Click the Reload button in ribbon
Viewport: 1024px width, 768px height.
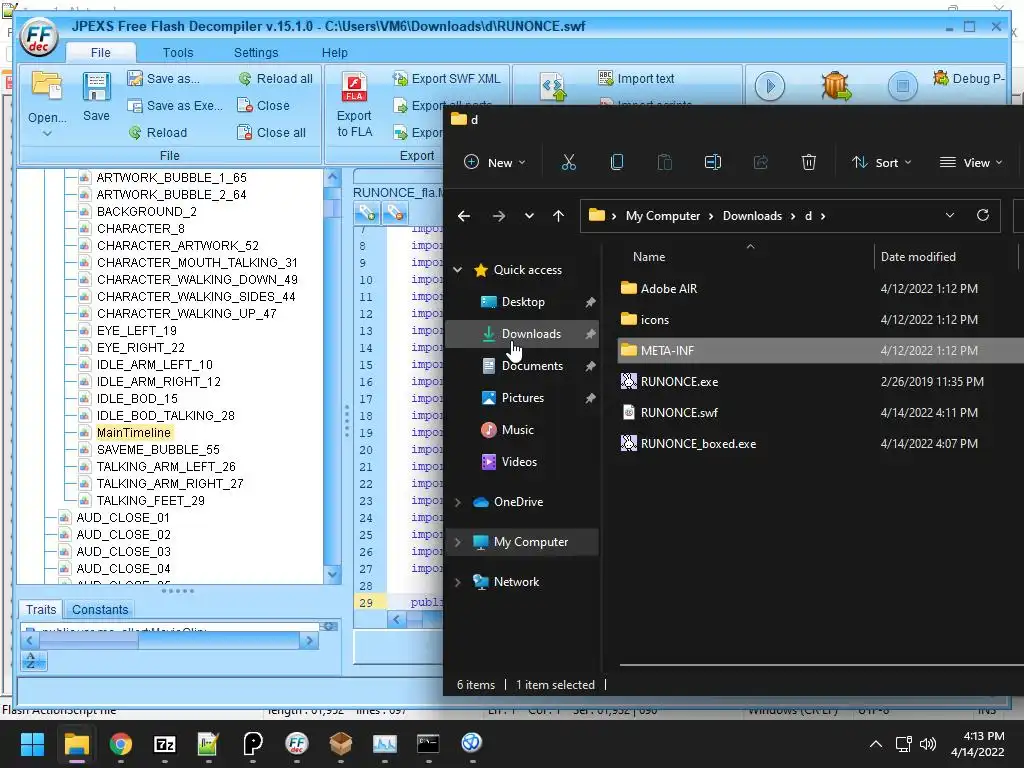pos(157,133)
